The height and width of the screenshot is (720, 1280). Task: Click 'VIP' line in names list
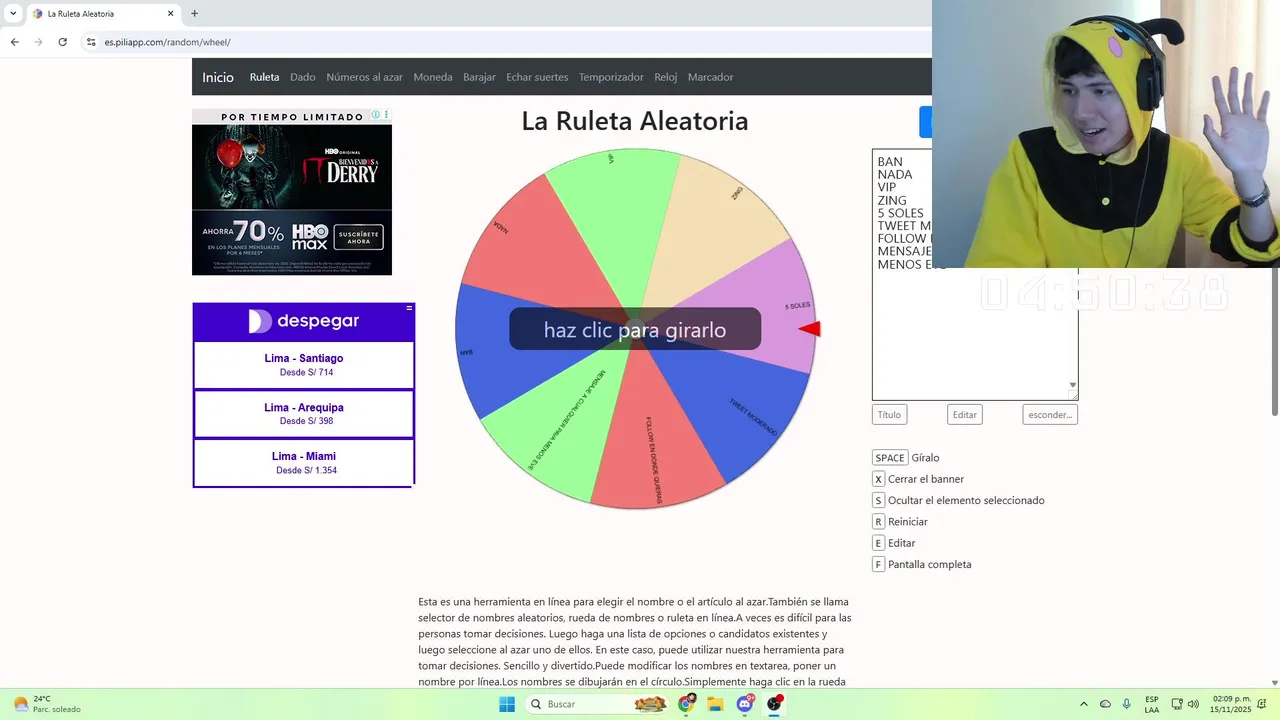coord(887,188)
